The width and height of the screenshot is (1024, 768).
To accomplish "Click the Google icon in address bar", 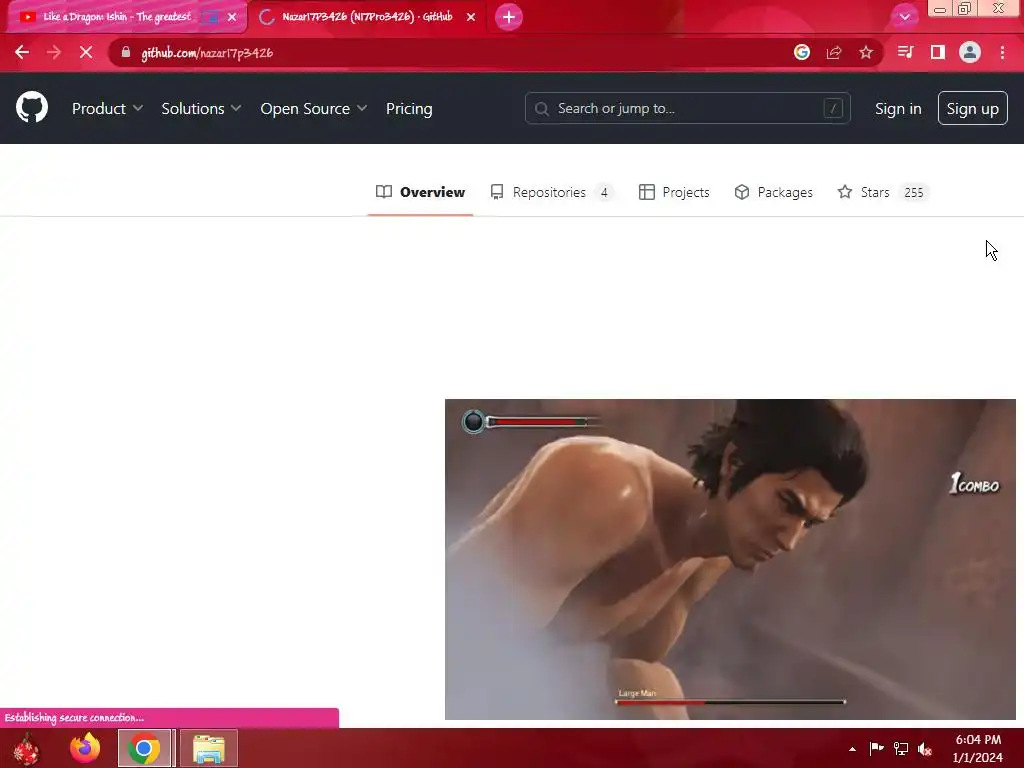I will pyautogui.click(x=802, y=52).
